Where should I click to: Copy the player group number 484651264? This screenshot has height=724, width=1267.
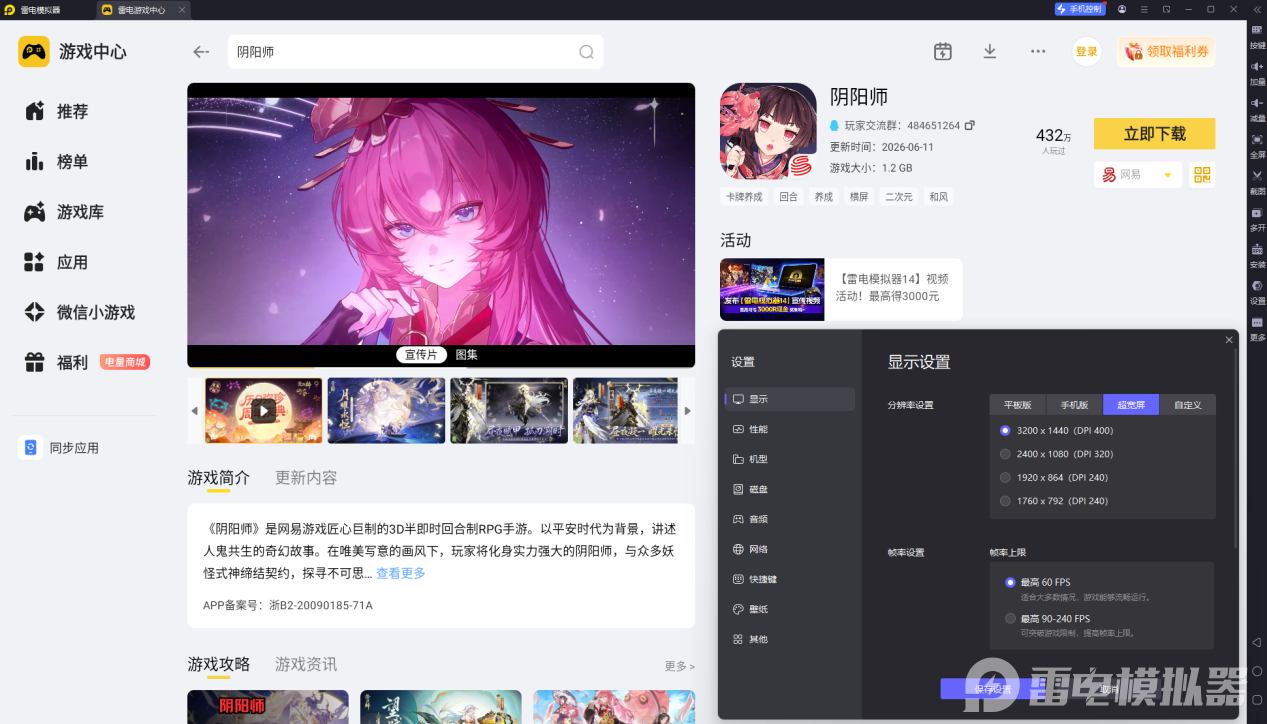tap(969, 126)
